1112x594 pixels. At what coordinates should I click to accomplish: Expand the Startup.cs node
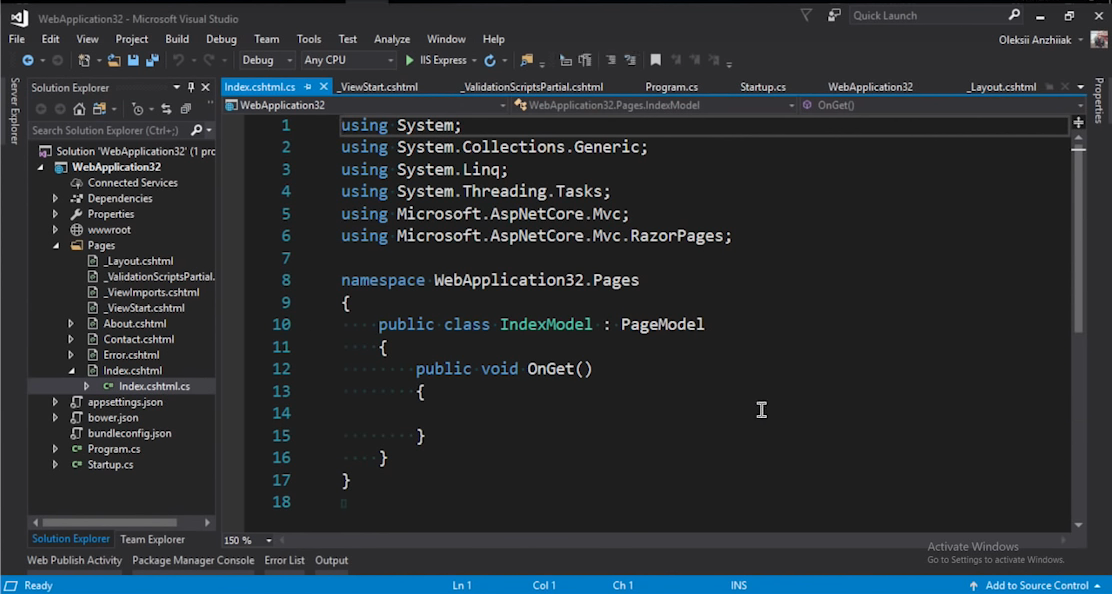point(55,465)
